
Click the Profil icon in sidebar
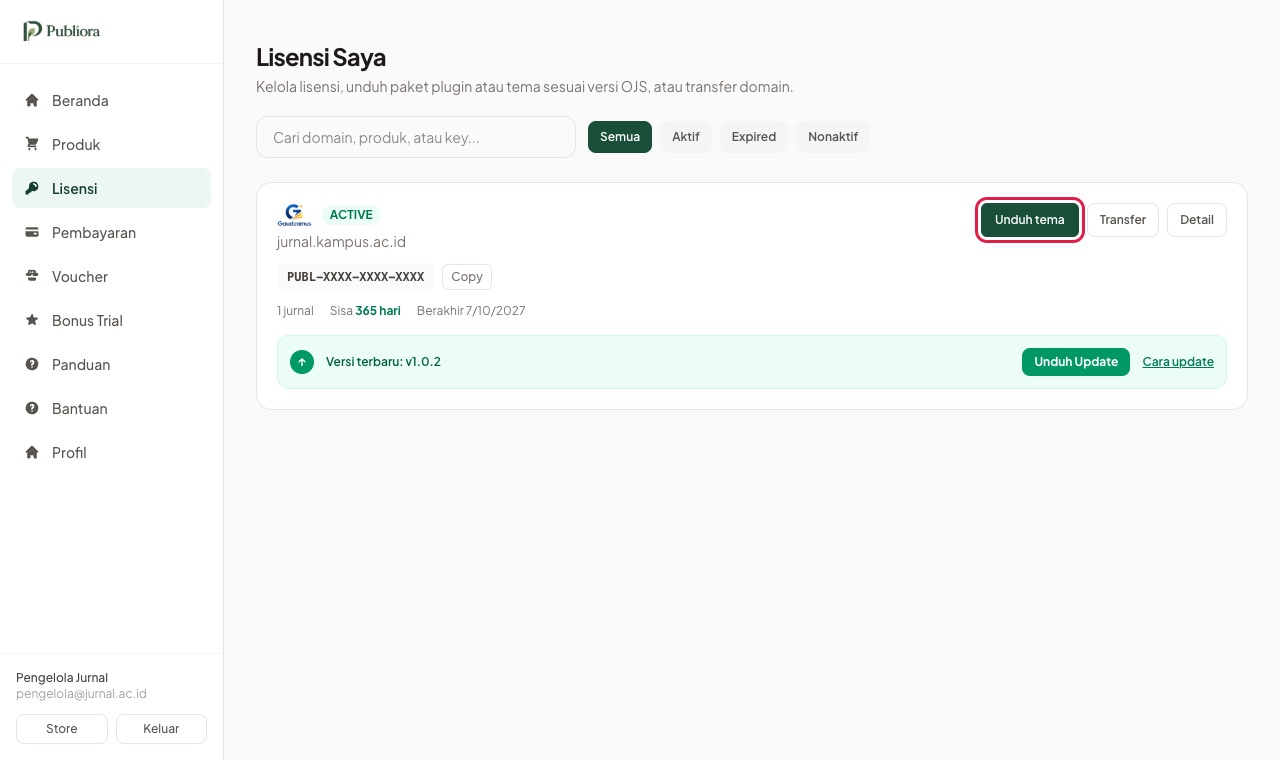(x=32, y=452)
